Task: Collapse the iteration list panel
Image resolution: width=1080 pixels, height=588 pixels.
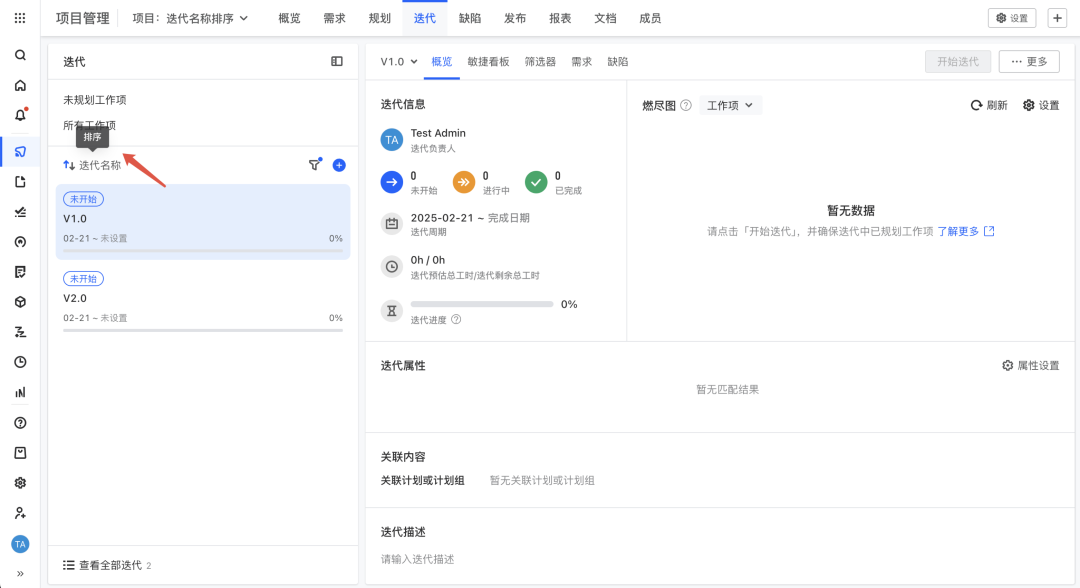Action: (337, 61)
